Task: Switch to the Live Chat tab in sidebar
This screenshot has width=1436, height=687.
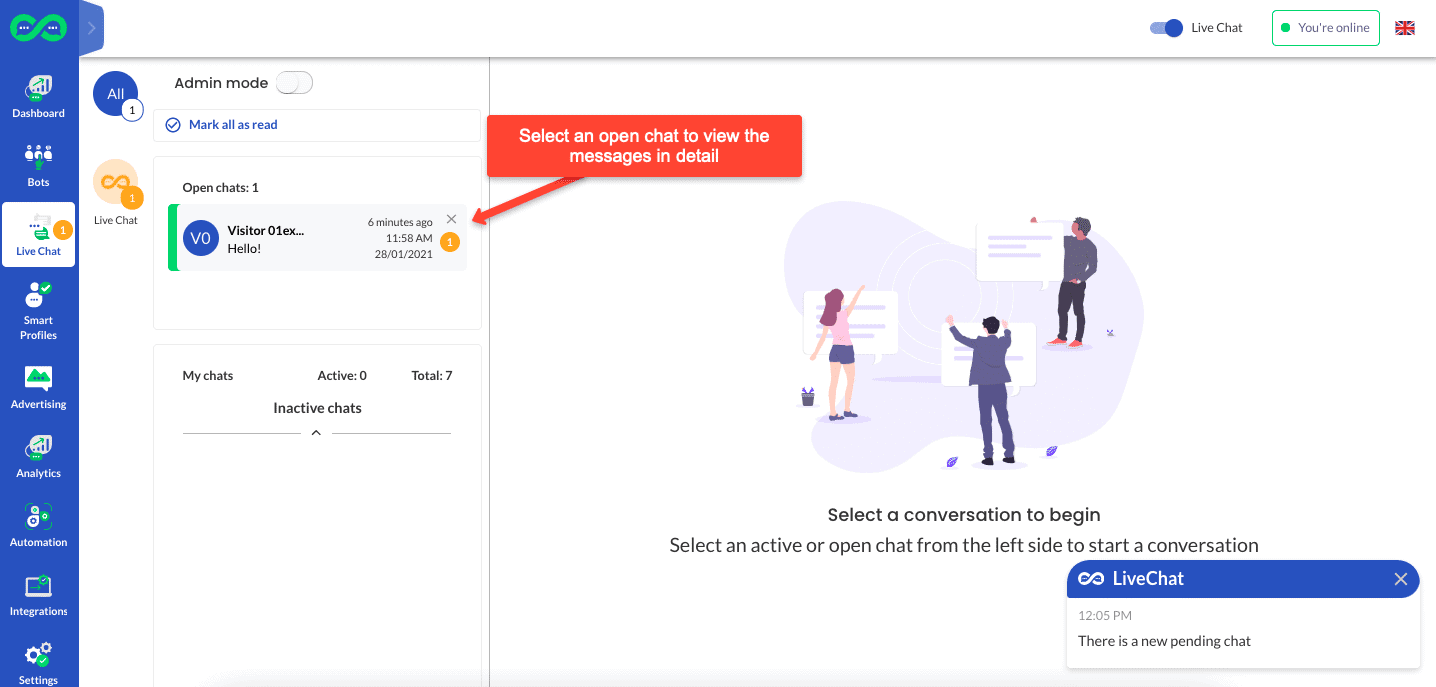Action: tap(38, 234)
